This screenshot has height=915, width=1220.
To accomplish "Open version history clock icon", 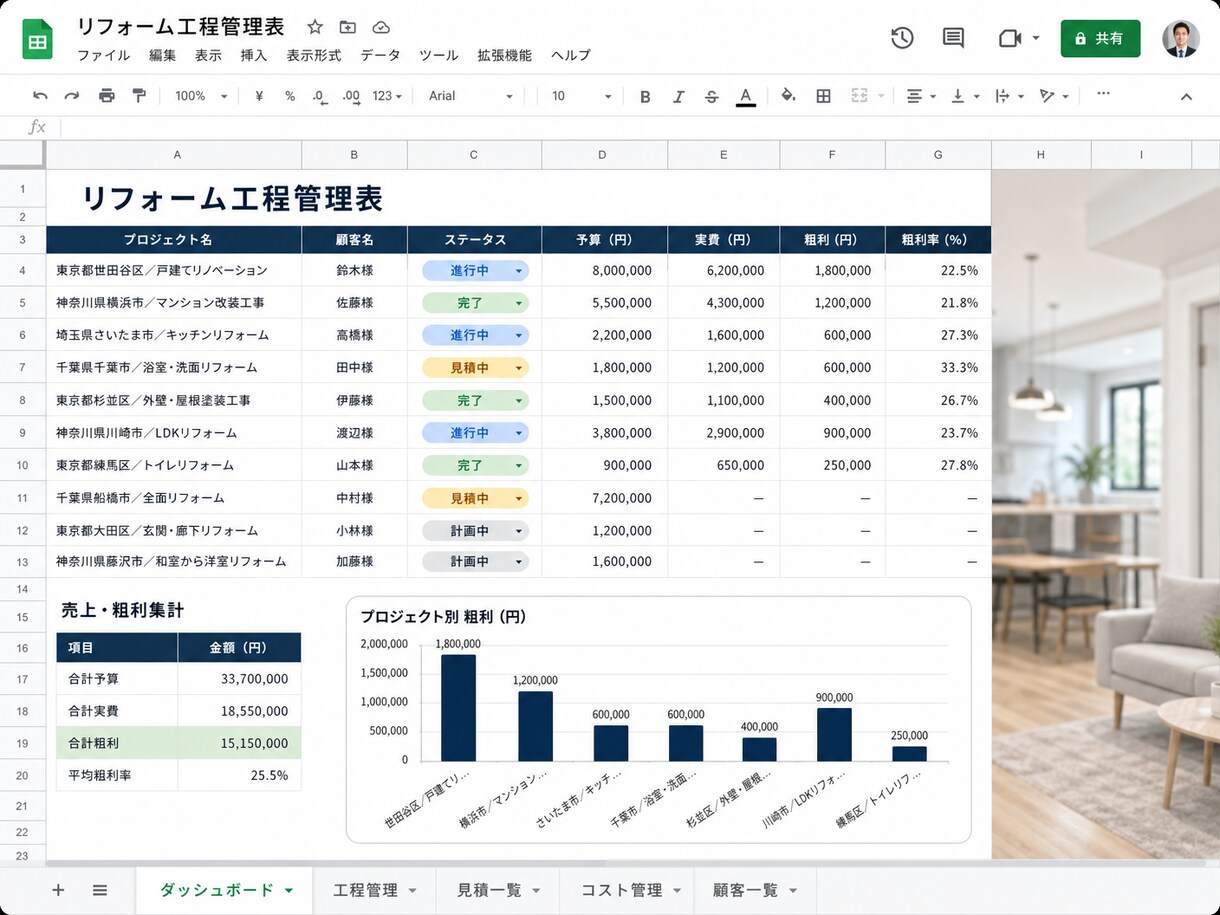I will pyautogui.click(x=902, y=38).
